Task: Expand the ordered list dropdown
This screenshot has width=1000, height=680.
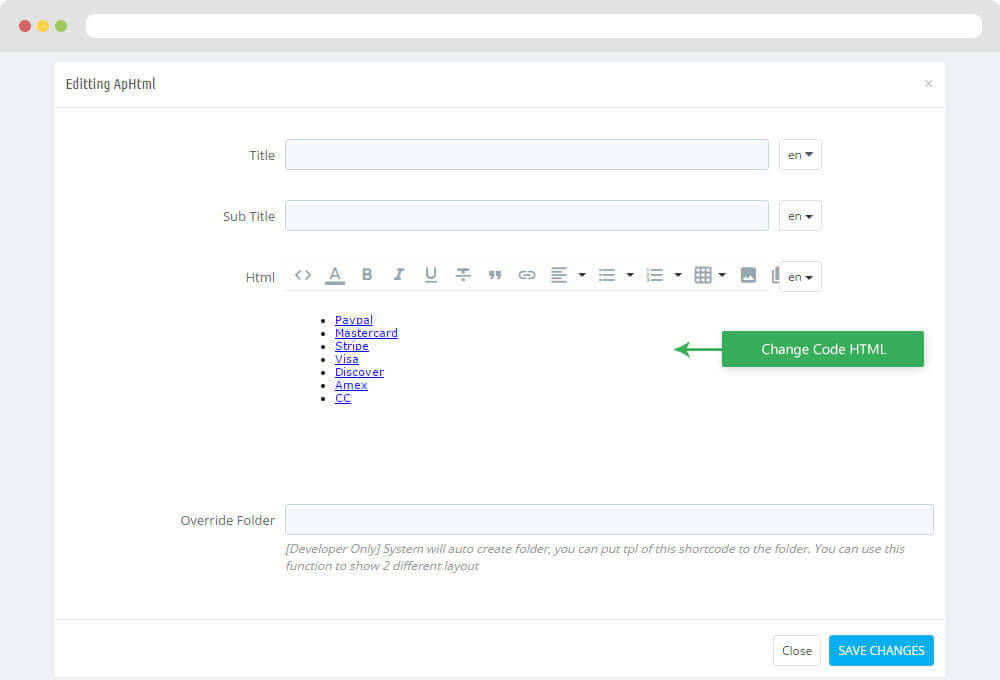Action: pyautogui.click(x=678, y=275)
